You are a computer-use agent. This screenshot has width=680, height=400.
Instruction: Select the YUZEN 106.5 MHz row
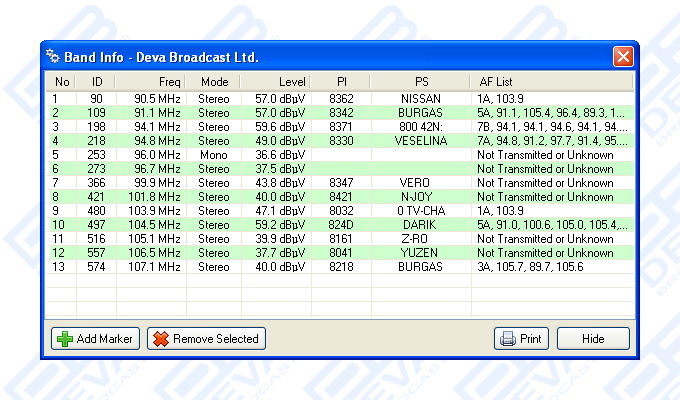pos(340,254)
